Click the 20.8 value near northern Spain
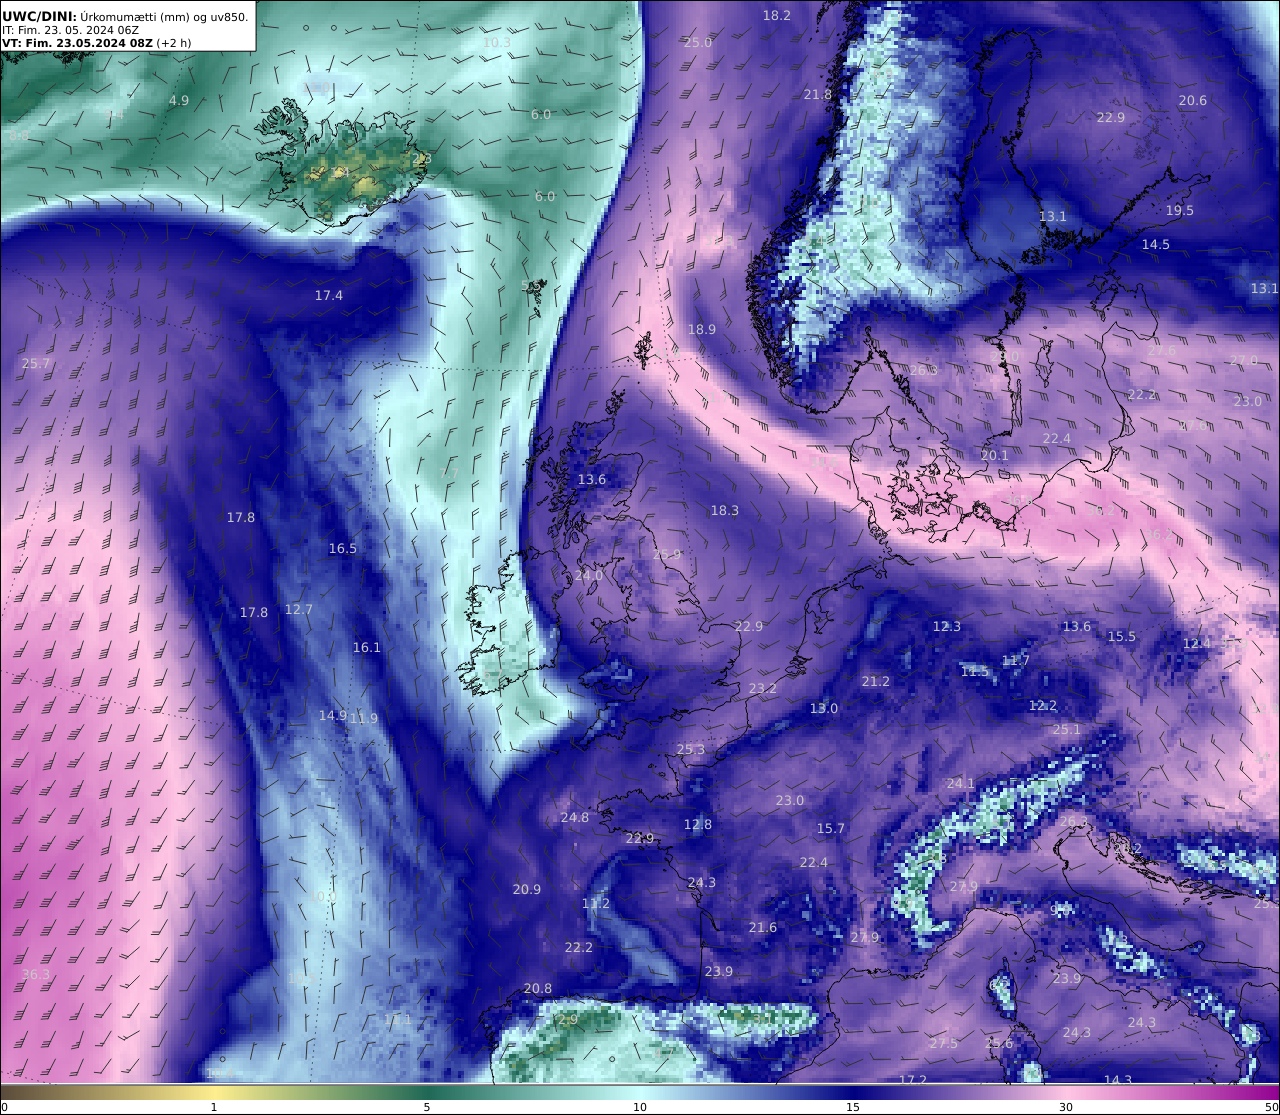The width and height of the screenshot is (1280, 1115). pos(538,988)
